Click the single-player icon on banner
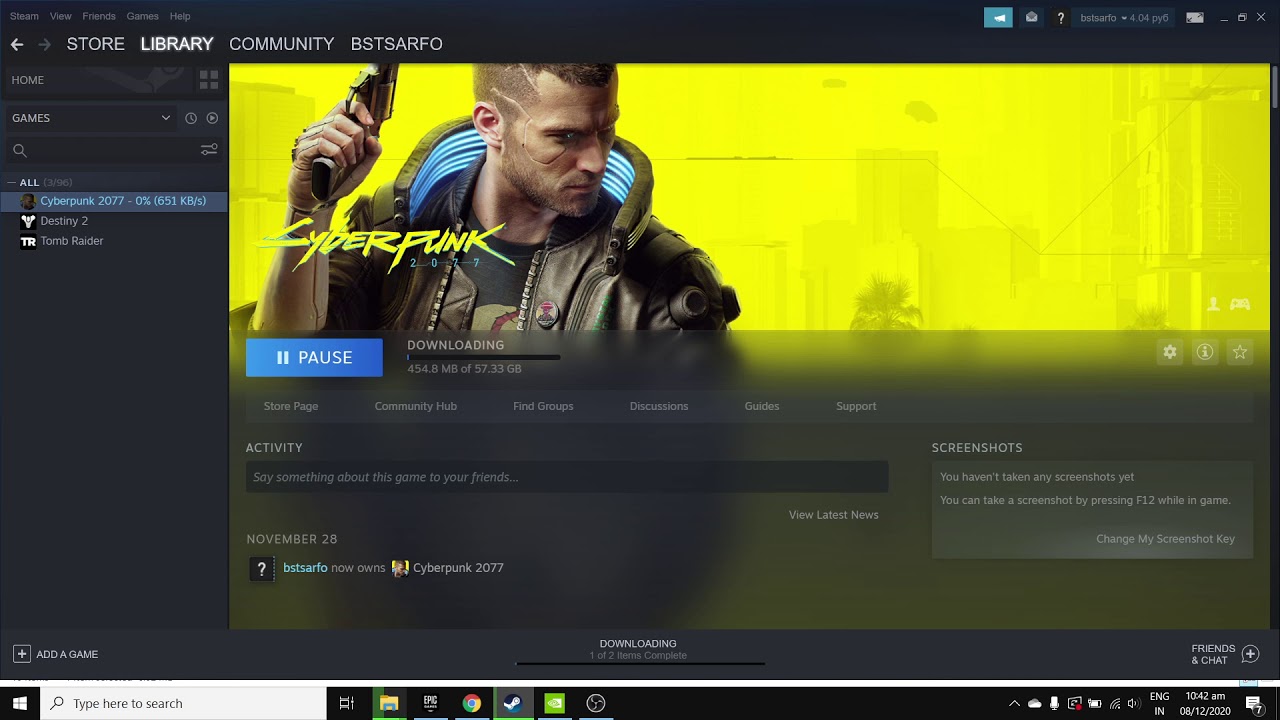Viewport: 1280px width, 720px height. [1213, 304]
